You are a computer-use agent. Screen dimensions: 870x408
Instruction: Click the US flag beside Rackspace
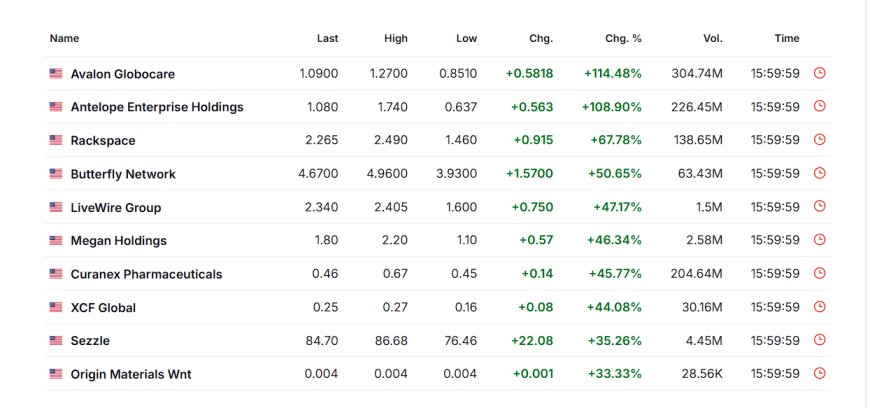(x=55, y=140)
